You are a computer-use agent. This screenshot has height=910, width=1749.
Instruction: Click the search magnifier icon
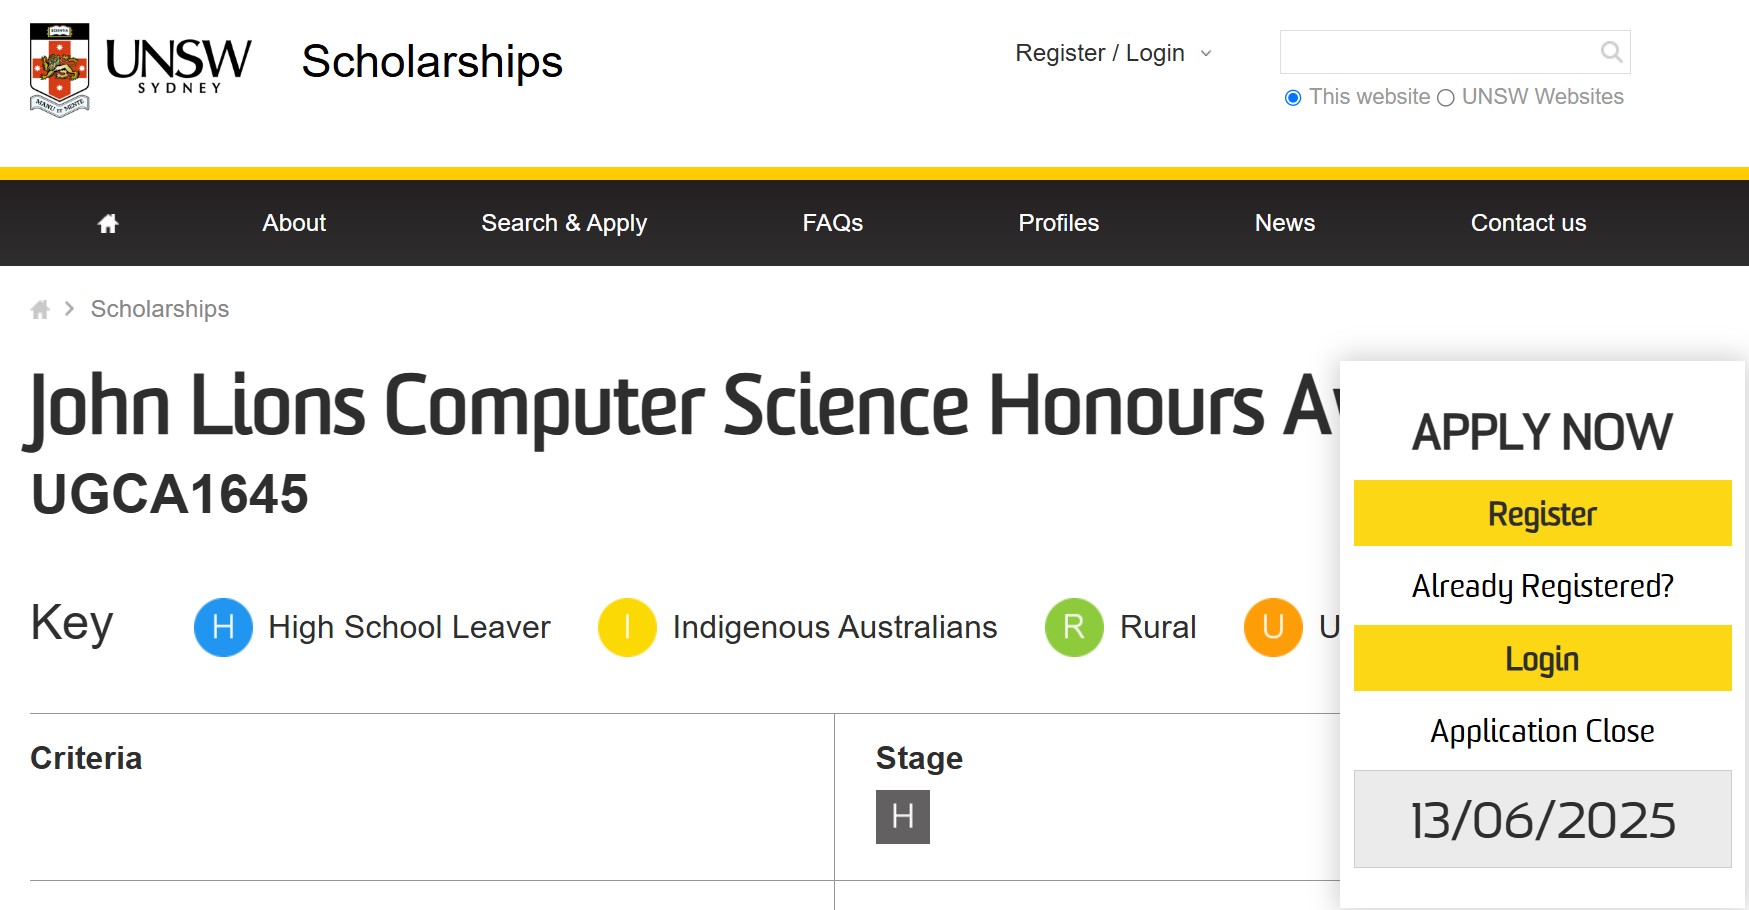(1611, 52)
